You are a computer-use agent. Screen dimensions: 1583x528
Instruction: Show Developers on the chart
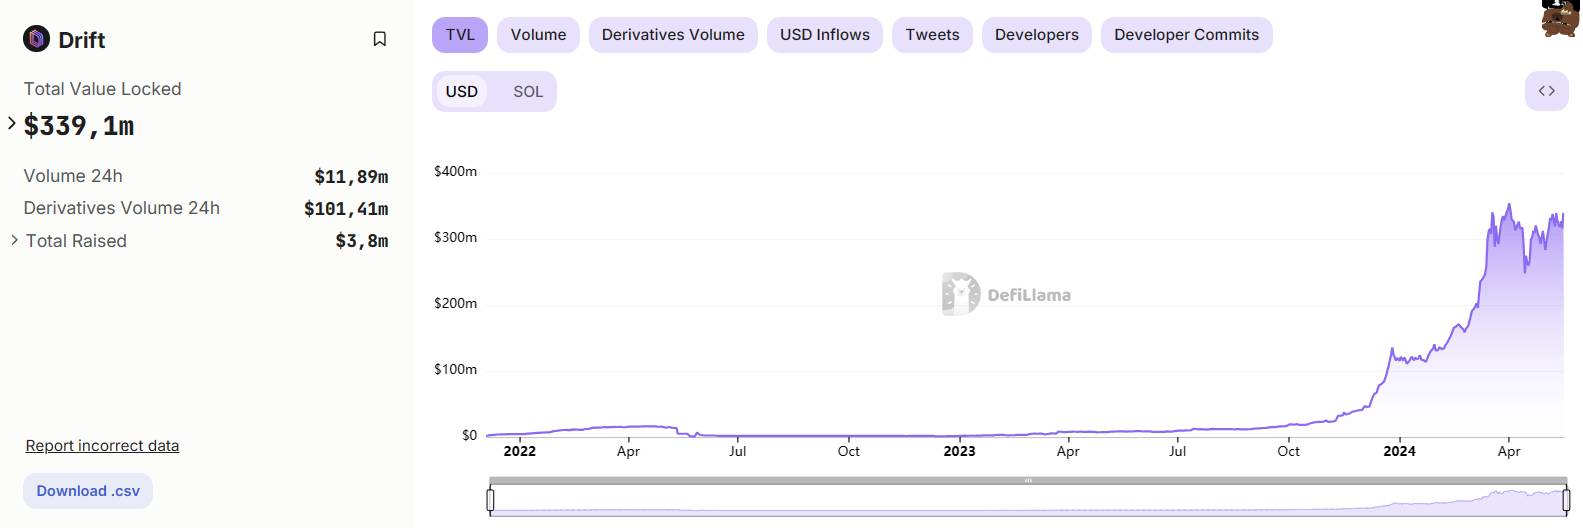(1037, 35)
